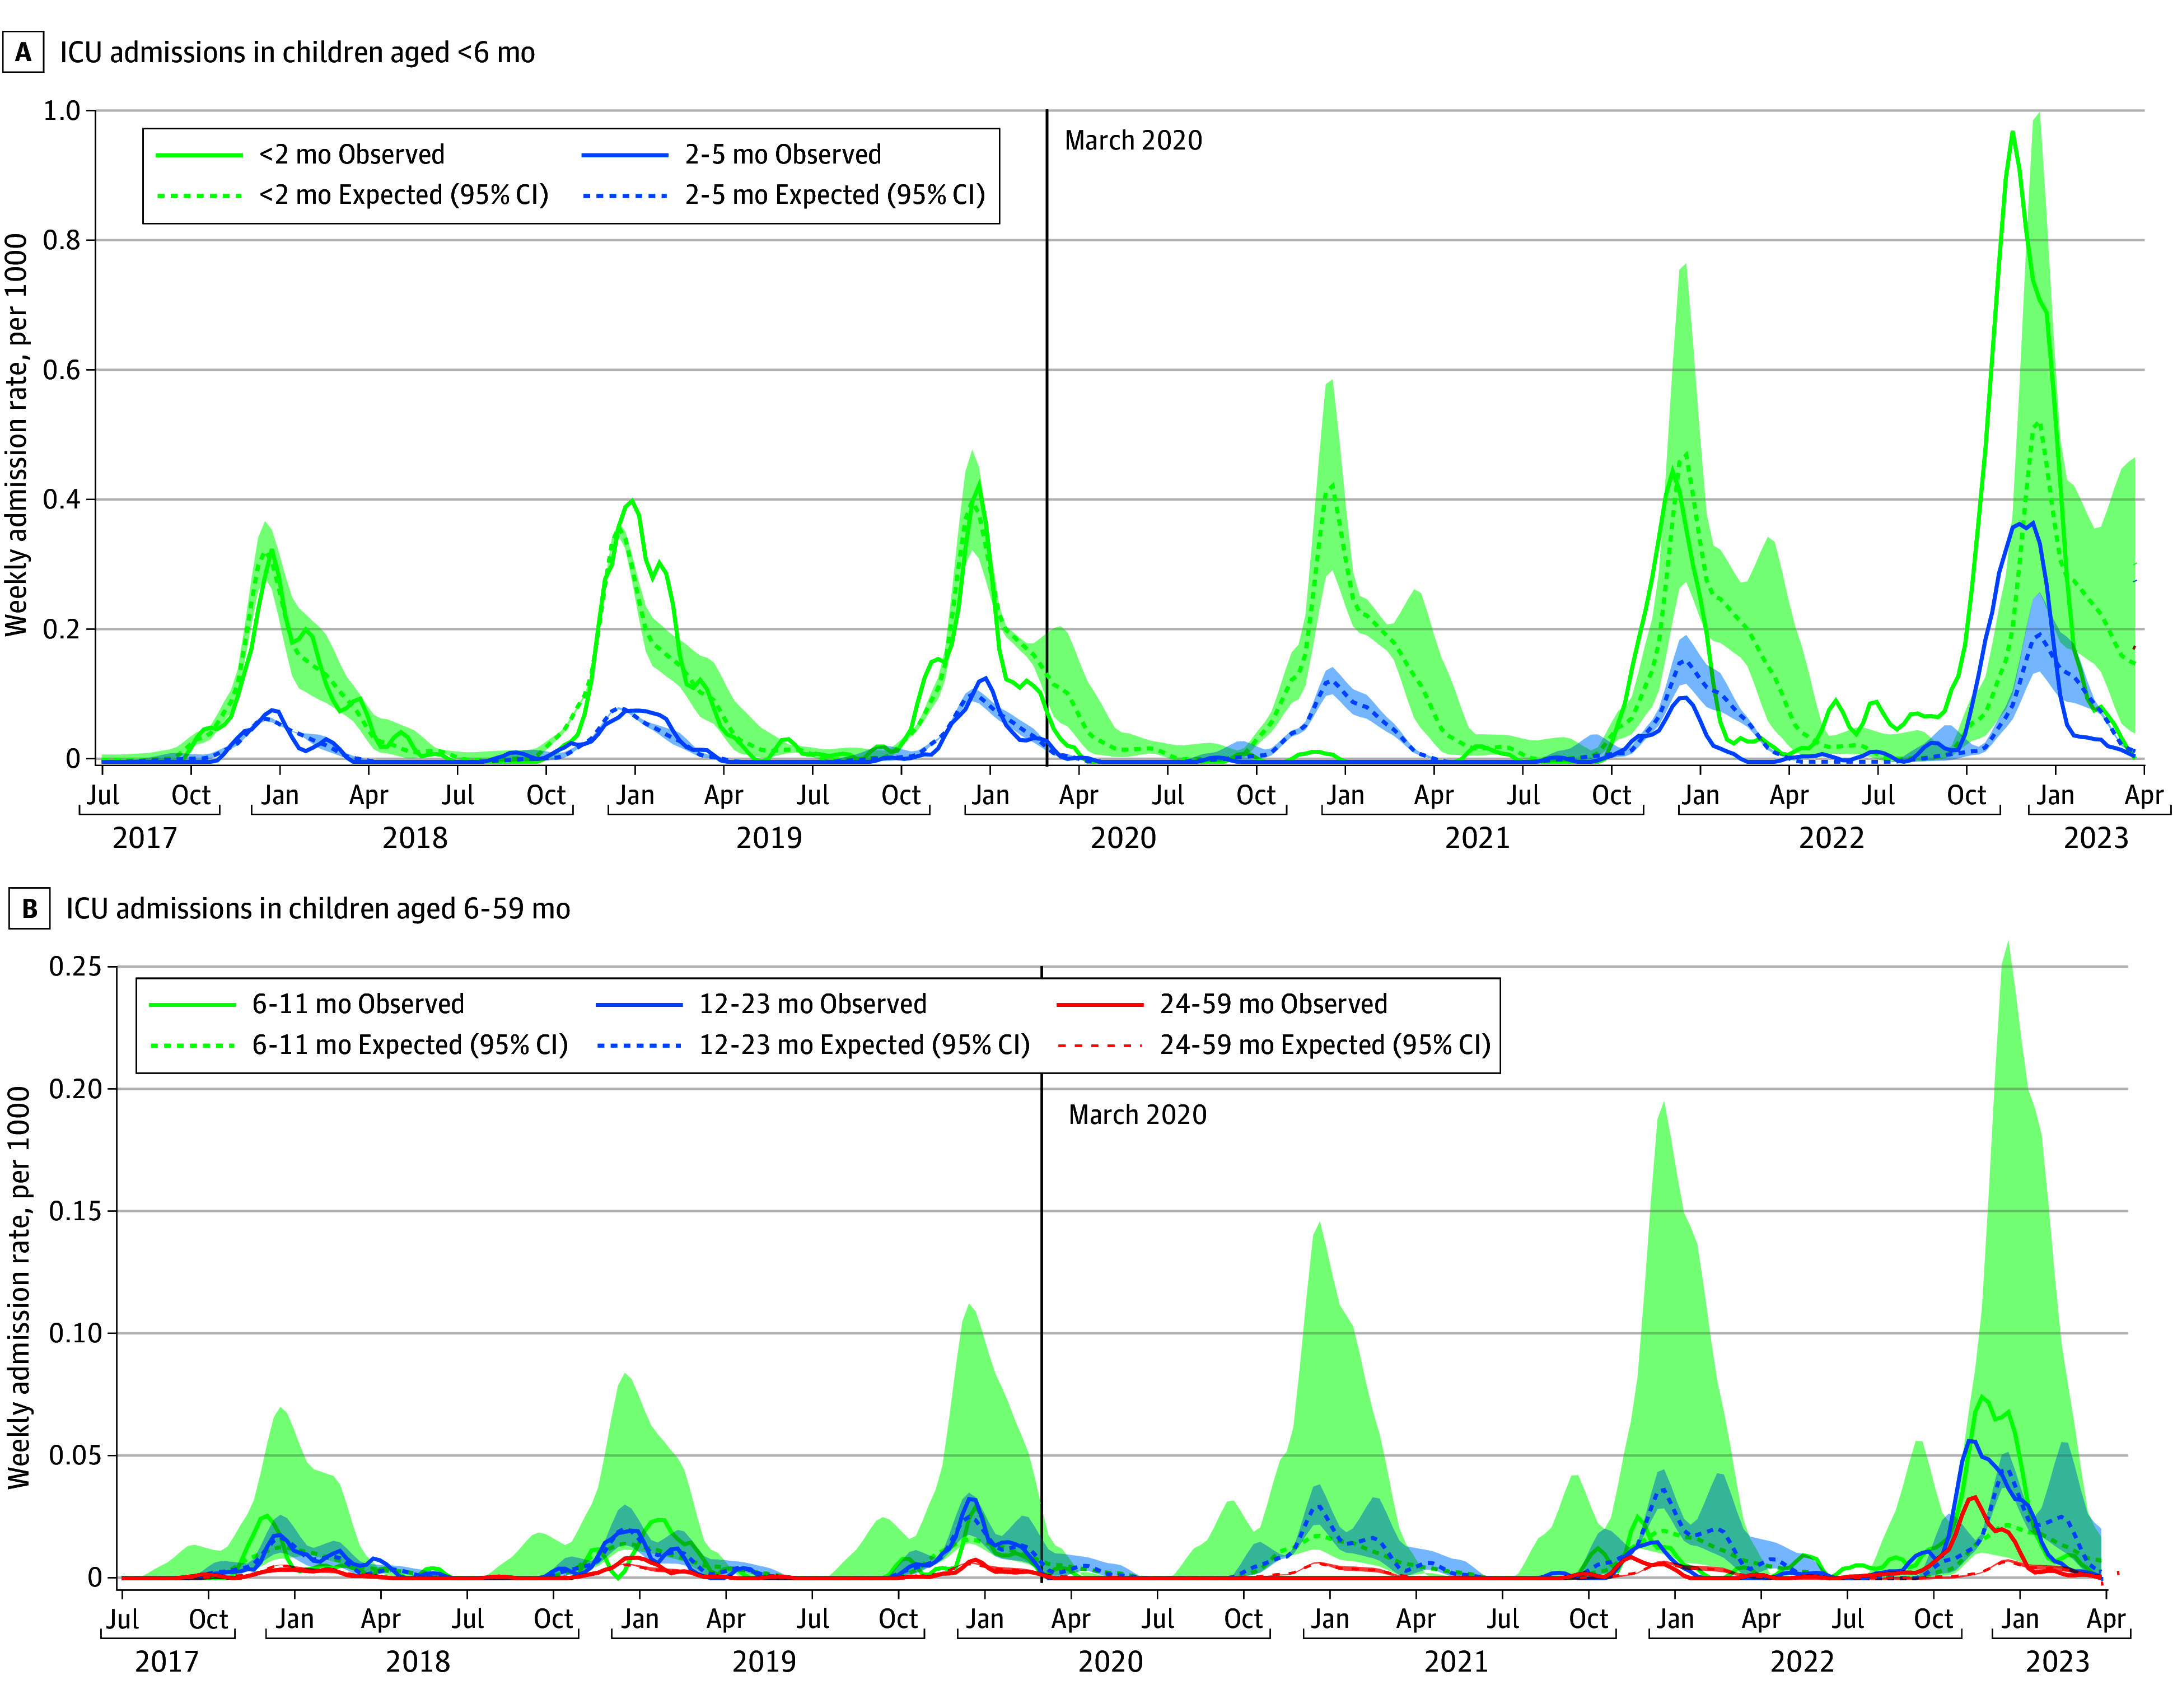Image resolution: width=2182 pixels, height=1708 pixels.
Task: Click green dotted swatch for 6-11 mo Expected
Action: [193, 1045]
